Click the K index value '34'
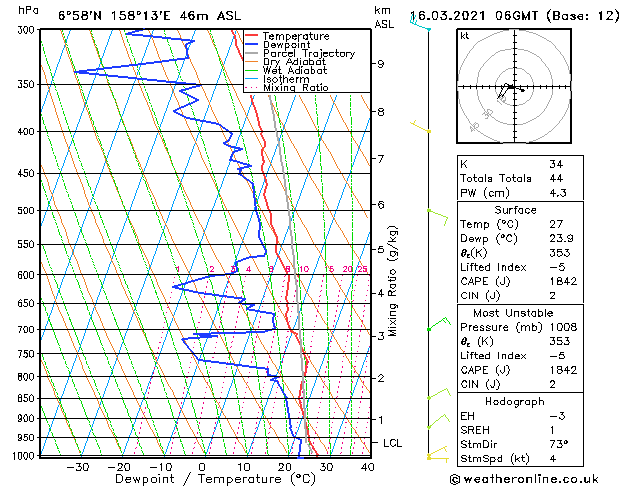Screen dimensions: 629x486 (x=556, y=164)
